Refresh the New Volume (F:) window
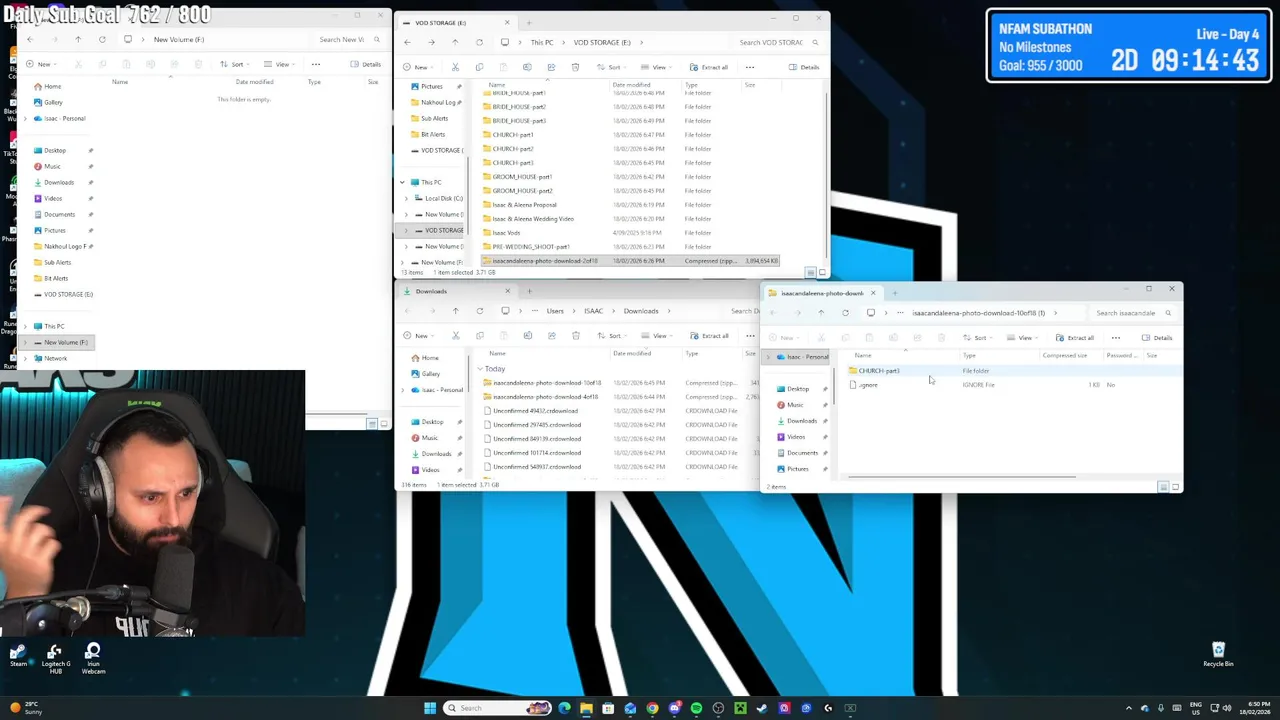Viewport: 1280px width, 720px height. point(102,39)
